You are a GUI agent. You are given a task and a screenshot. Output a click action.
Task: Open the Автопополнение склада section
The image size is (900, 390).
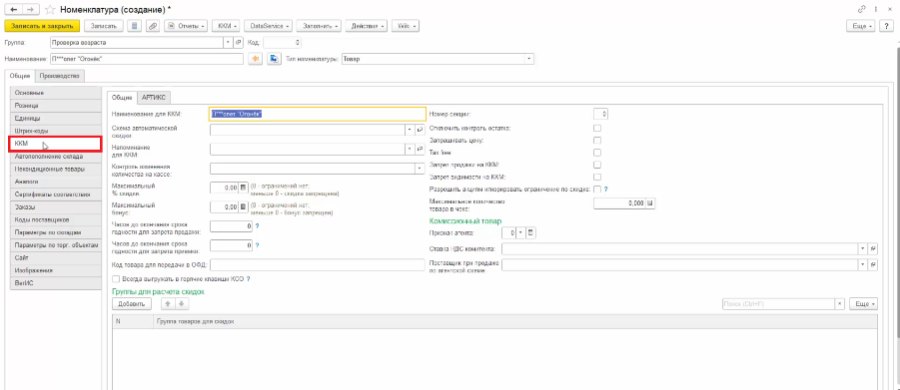coord(55,156)
